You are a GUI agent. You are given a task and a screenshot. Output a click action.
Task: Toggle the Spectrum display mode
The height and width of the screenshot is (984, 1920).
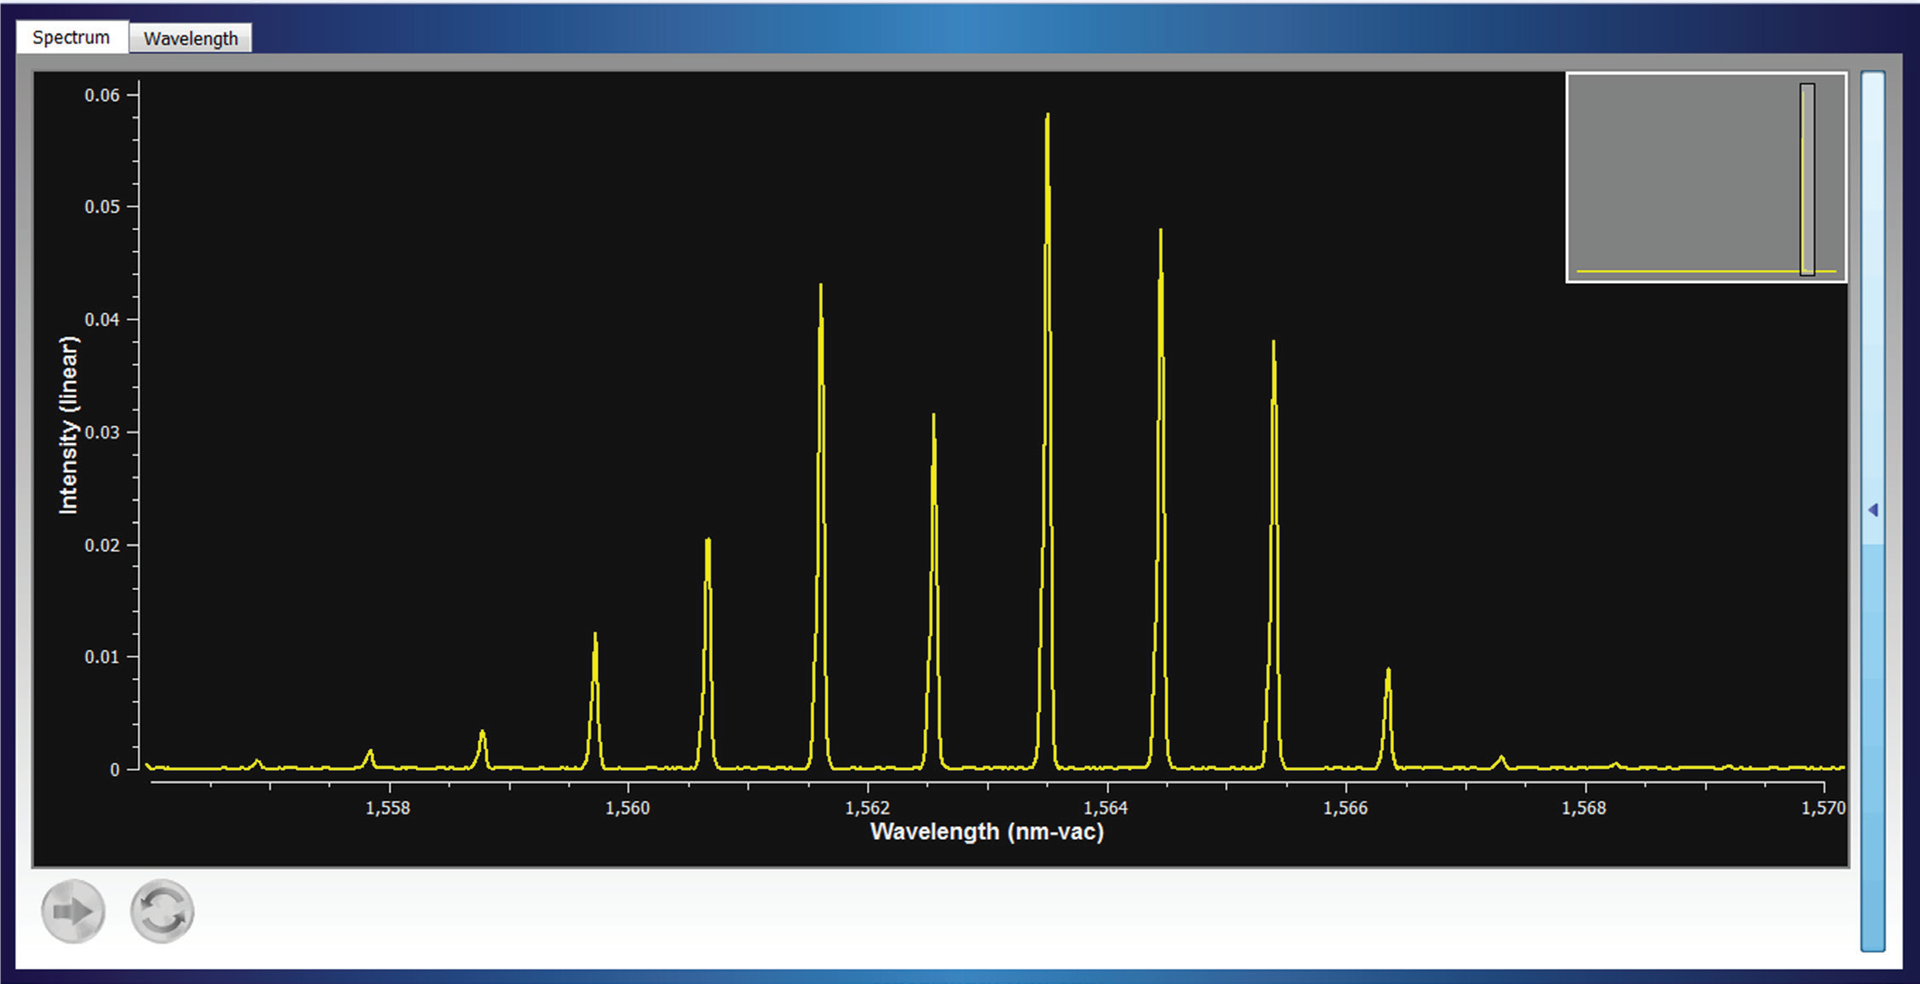[x=70, y=36]
